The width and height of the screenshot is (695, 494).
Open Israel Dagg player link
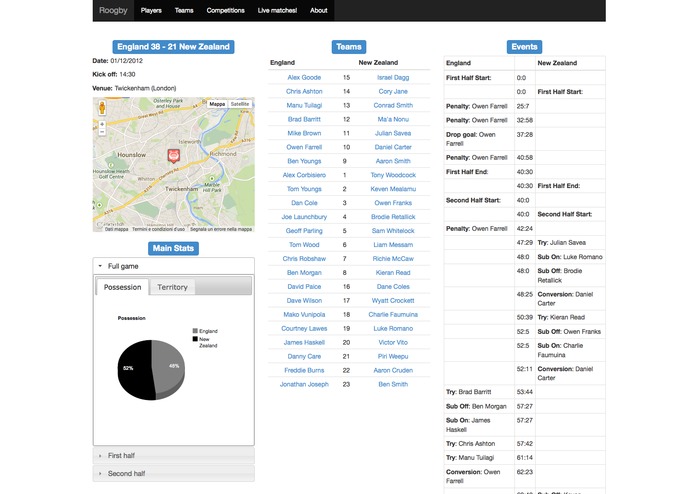point(393,77)
